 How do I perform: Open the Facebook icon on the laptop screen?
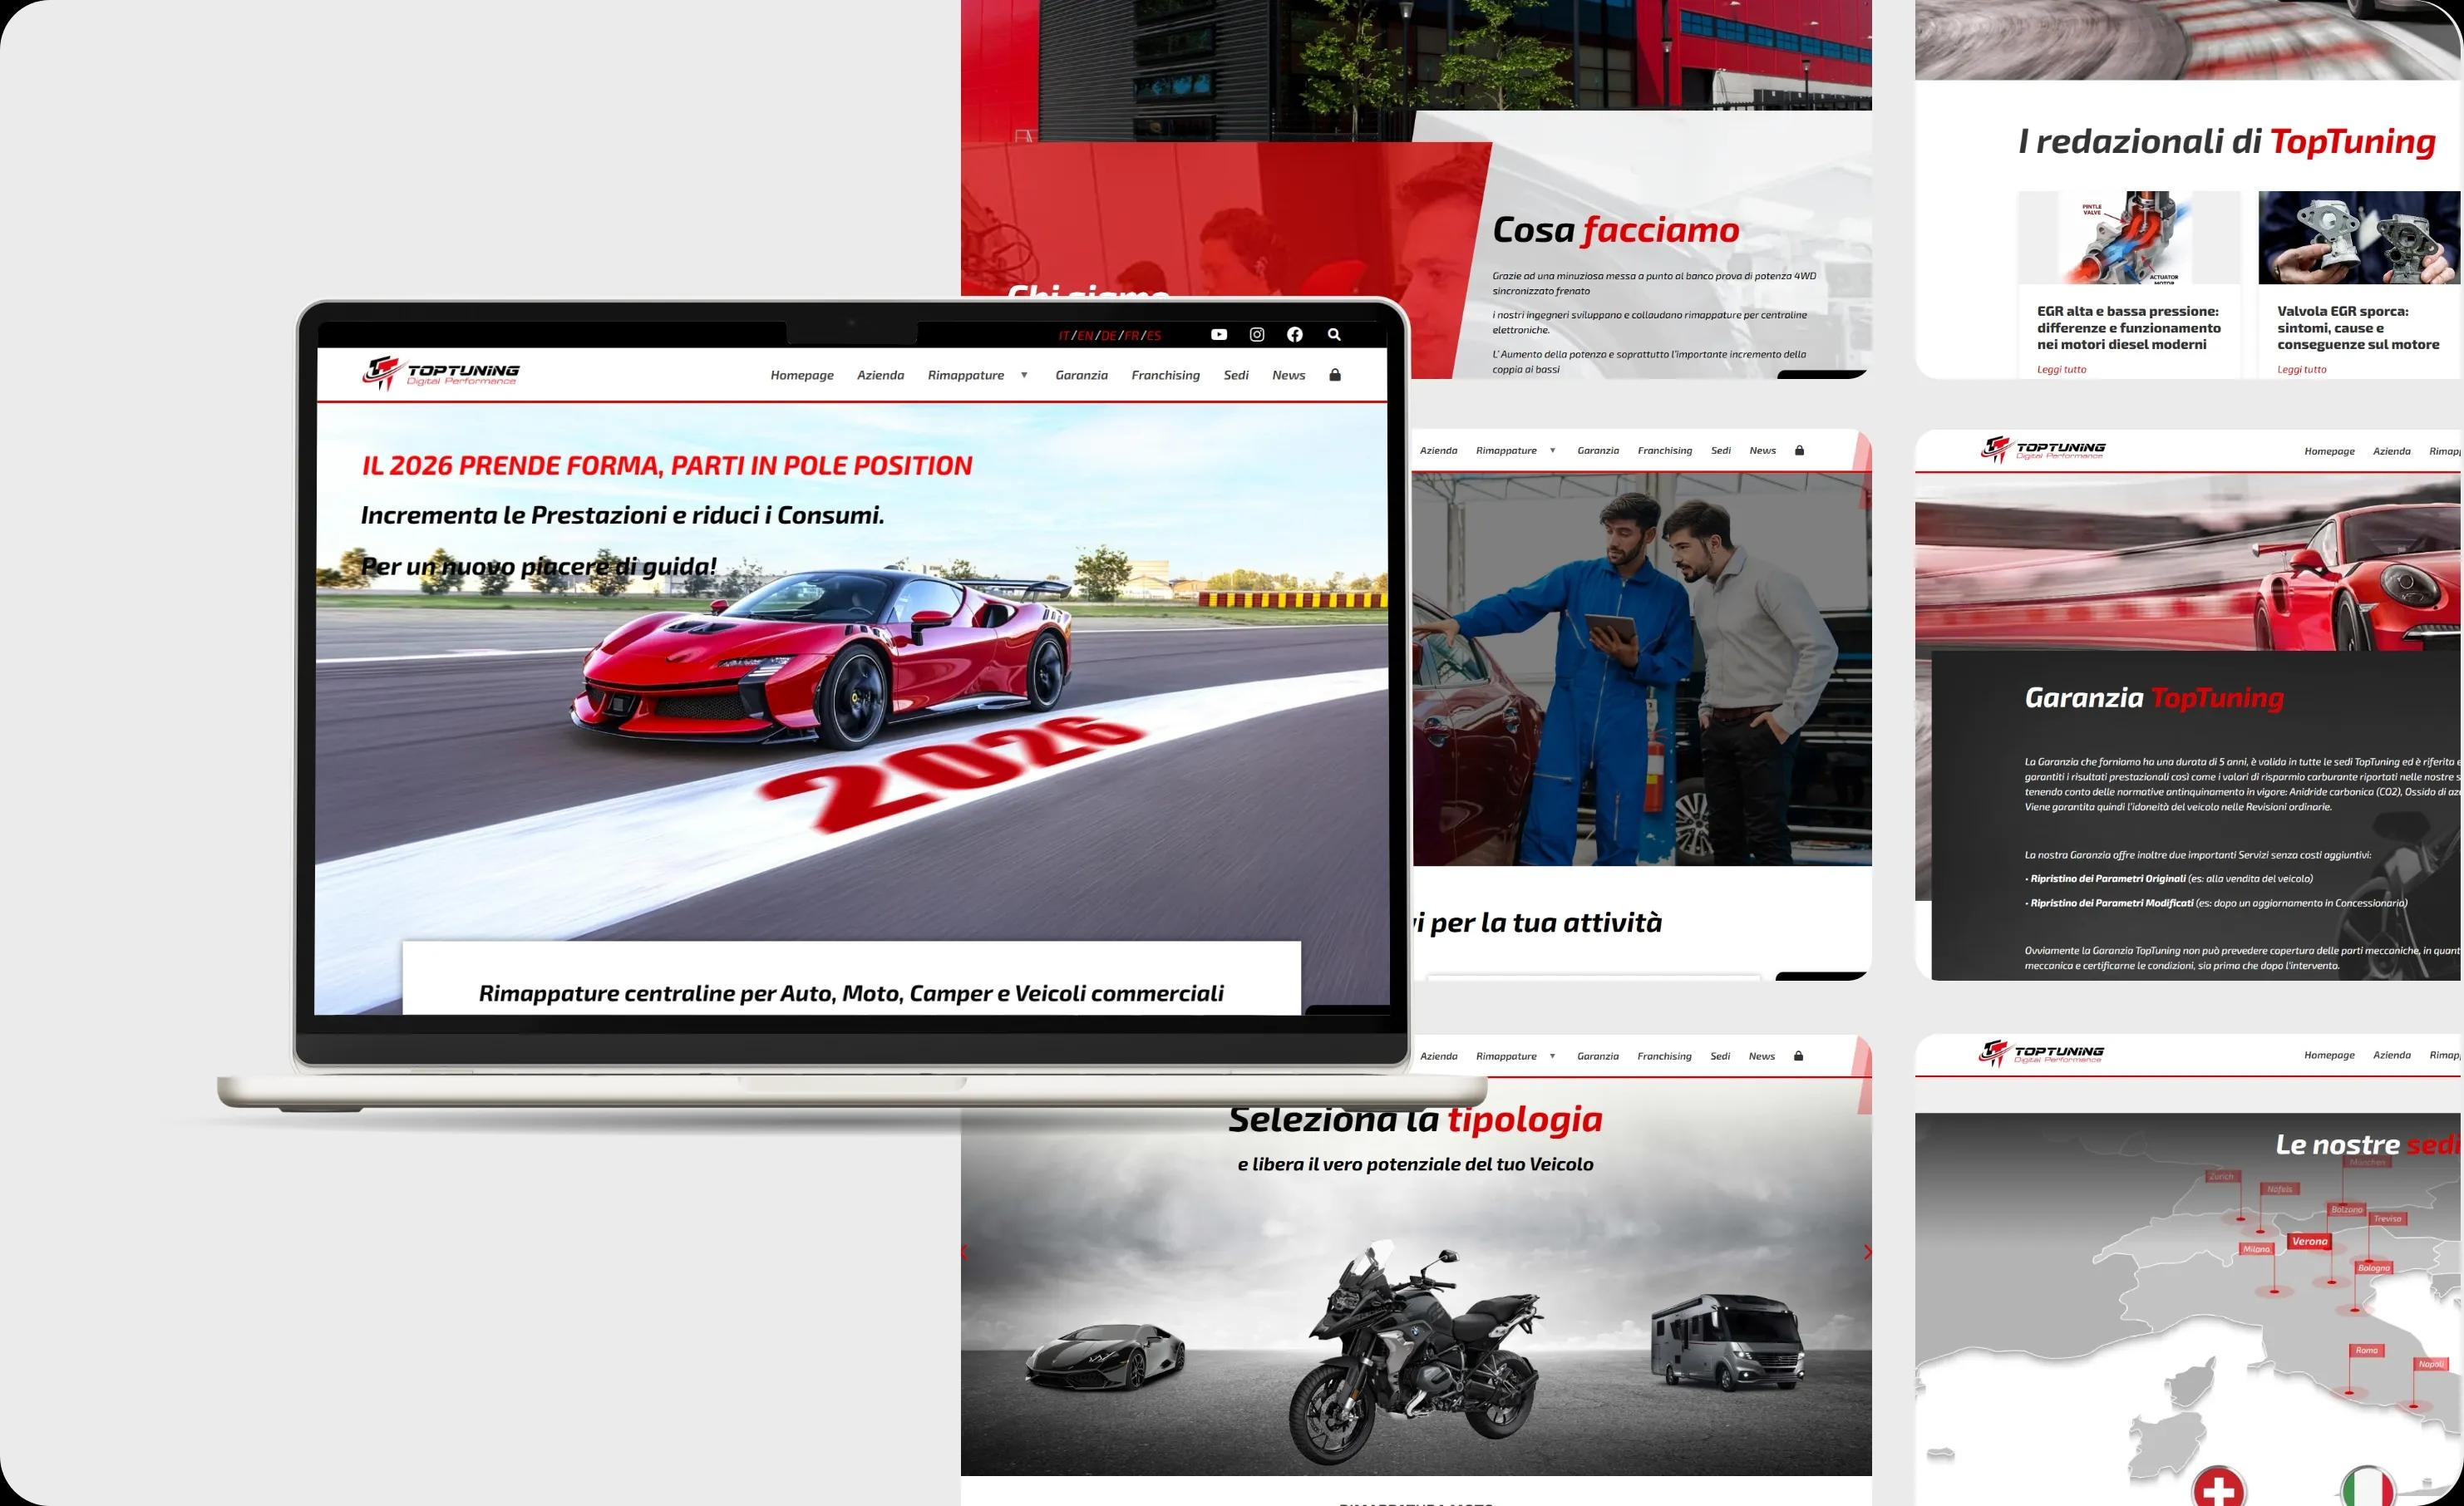coord(1295,335)
